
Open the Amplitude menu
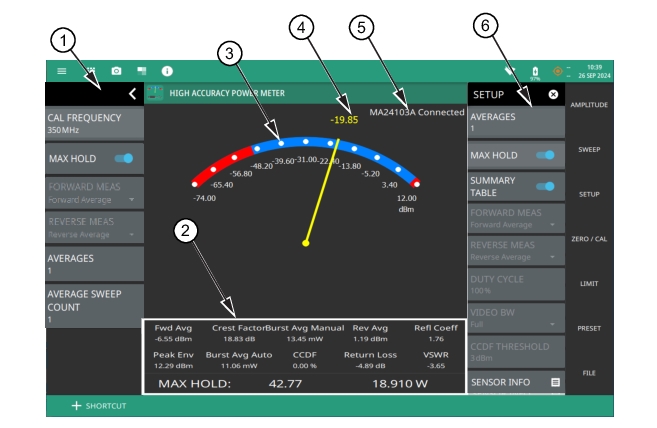click(x=589, y=104)
